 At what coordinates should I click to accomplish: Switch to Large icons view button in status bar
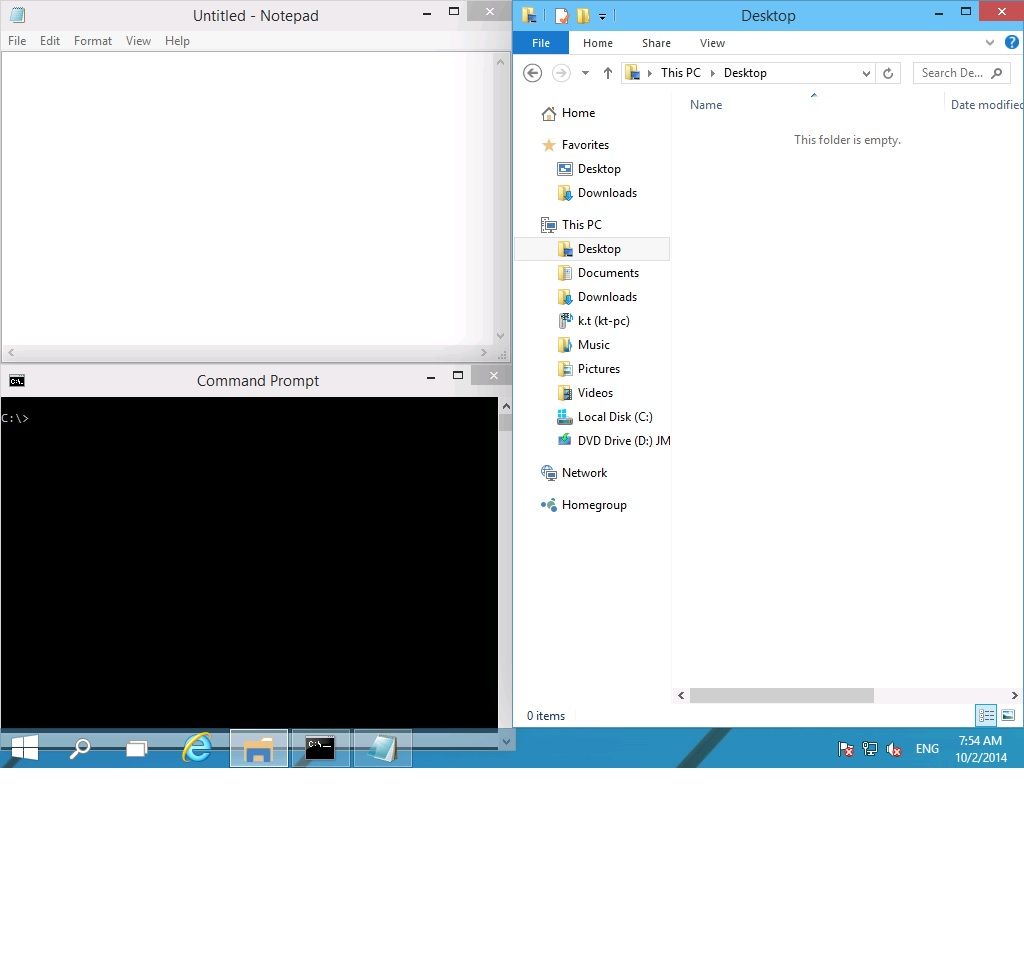(x=1008, y=716)
